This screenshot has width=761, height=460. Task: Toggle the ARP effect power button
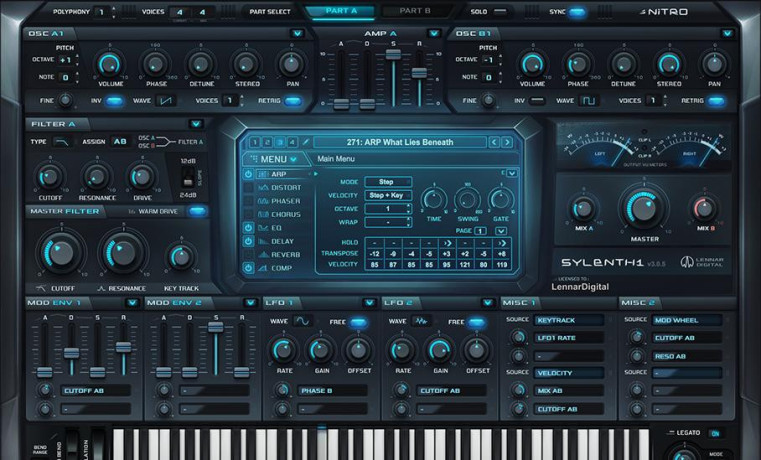click(248, 174)
